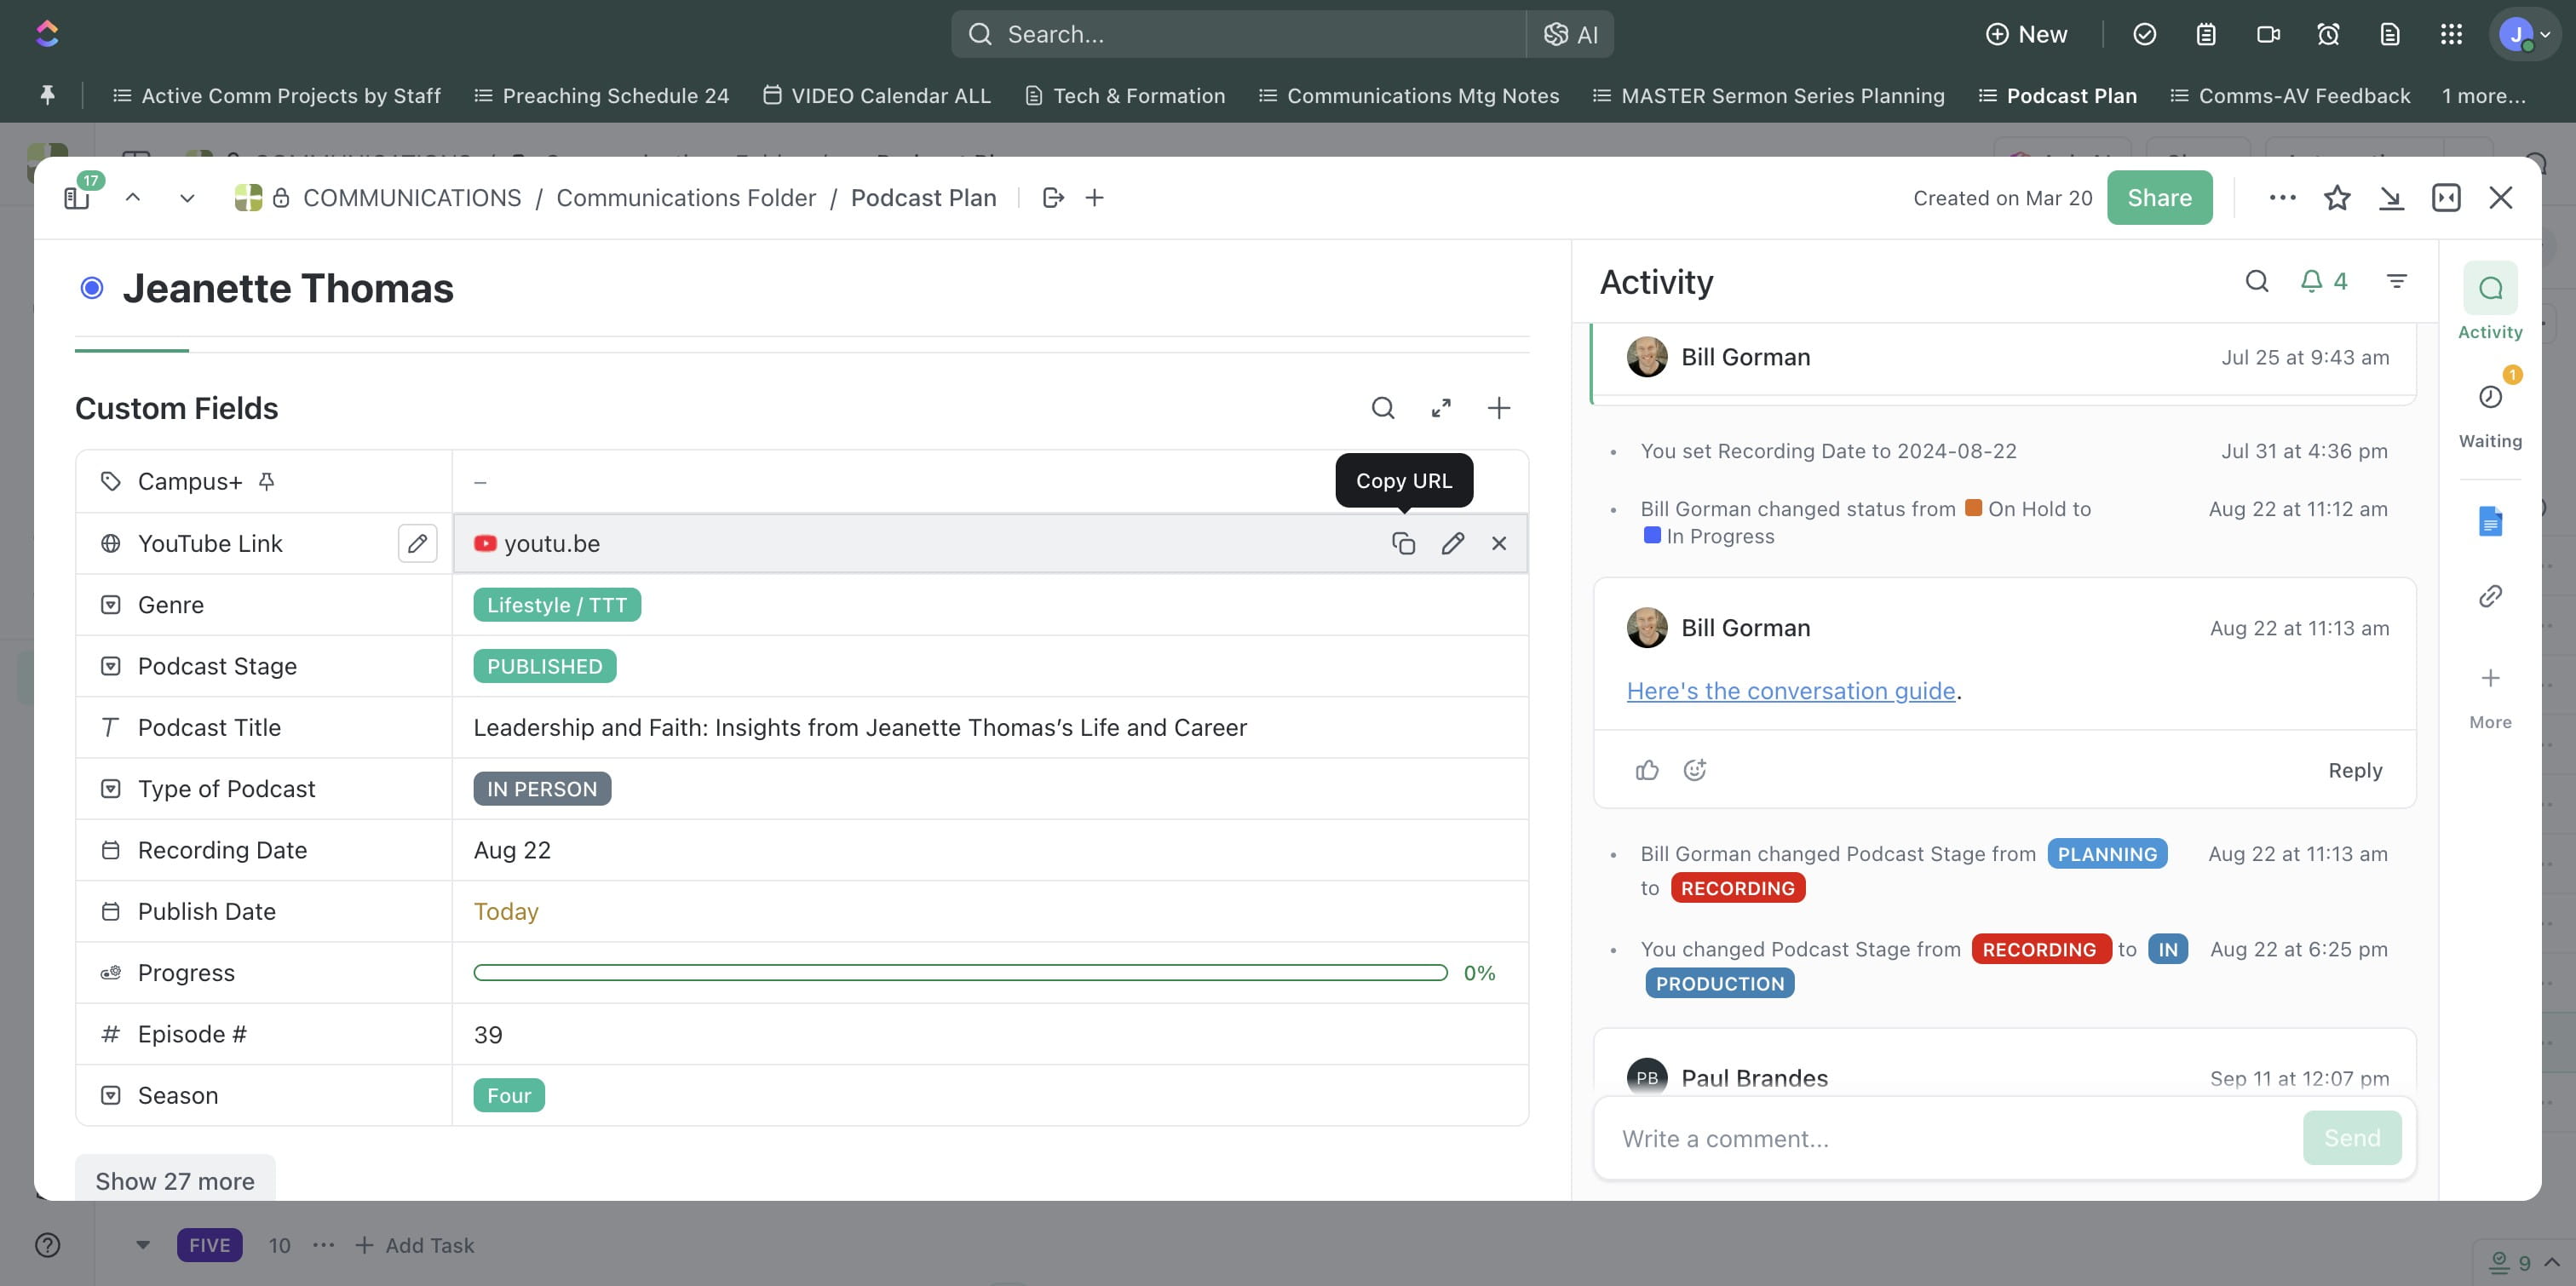The width and height of the screenshot is (2576, 1286).
Task: Toggle the sidebar layout icon with 17 badge
Action: [77, 197]
